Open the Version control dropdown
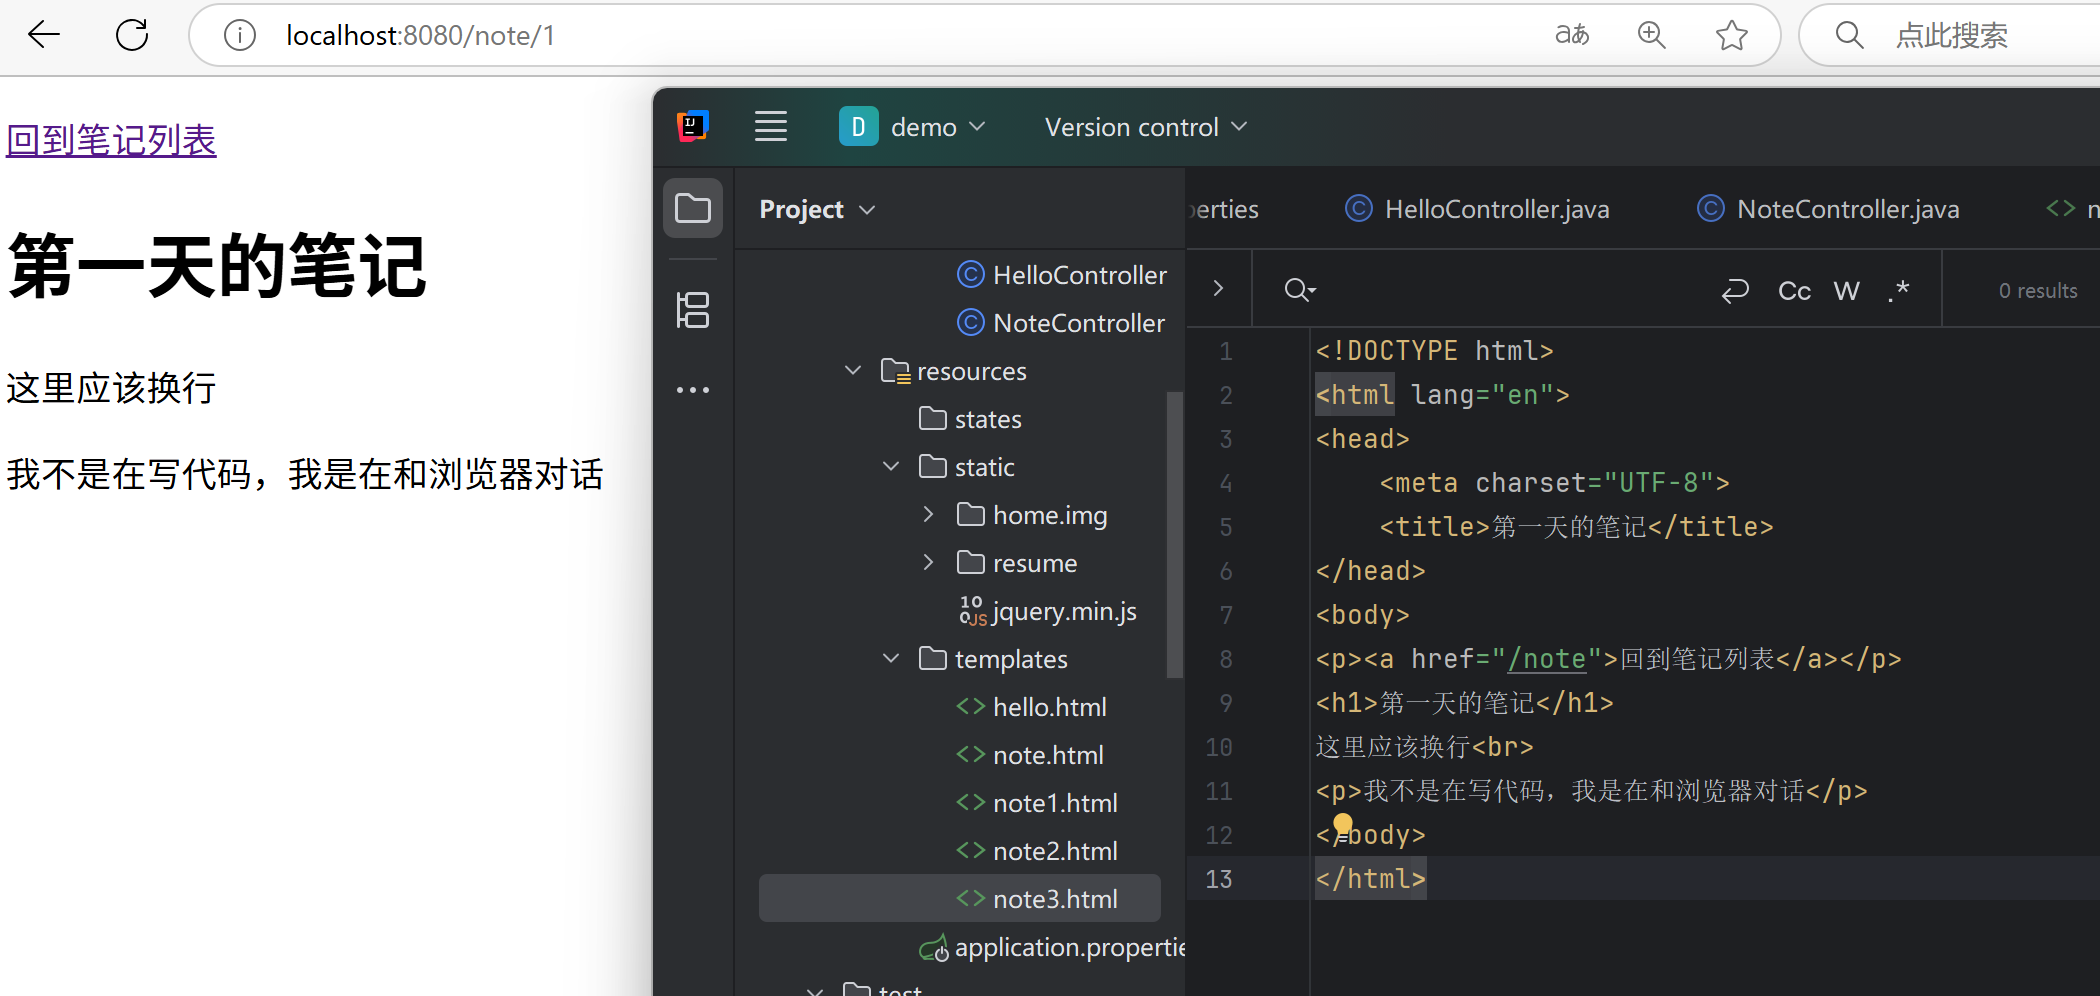 coord(1146,127)
